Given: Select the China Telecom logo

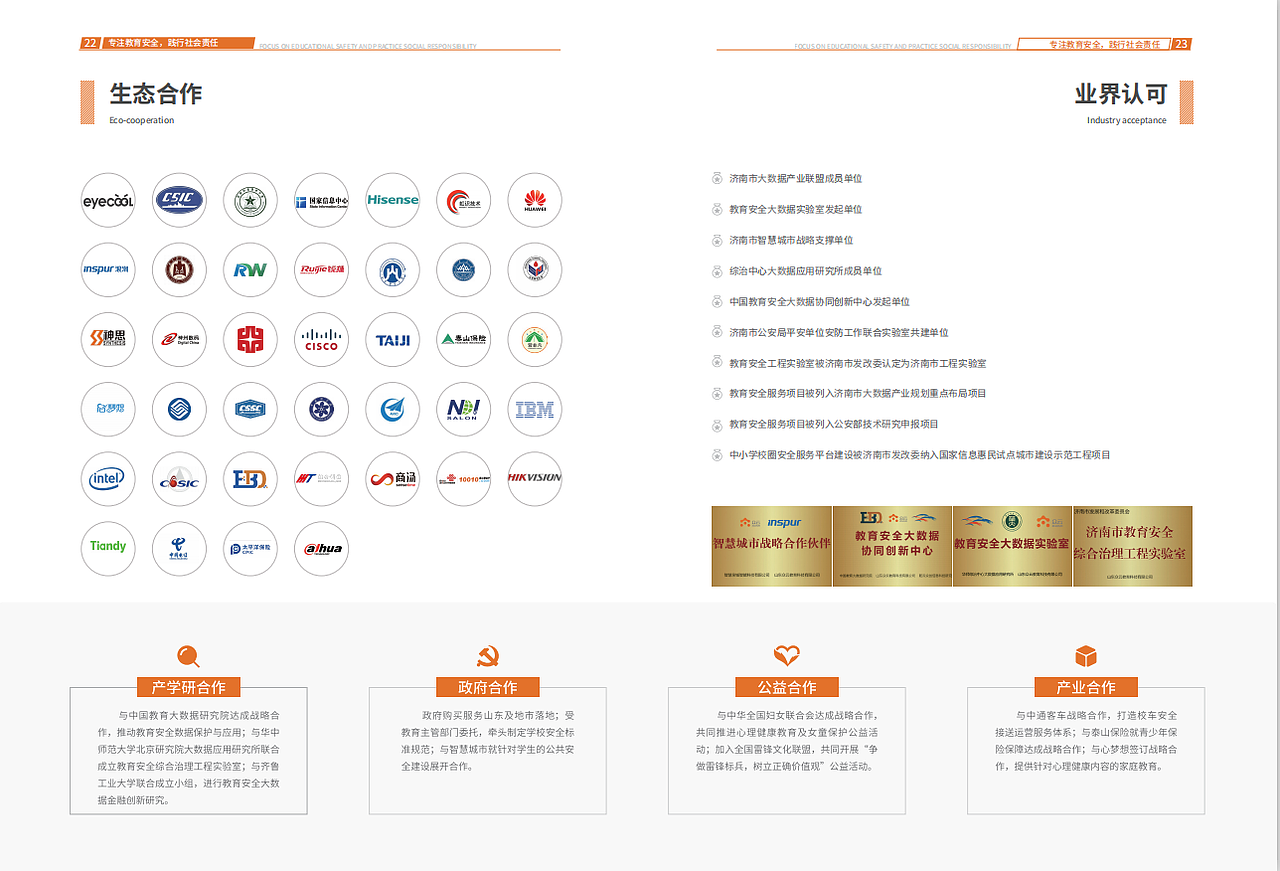Looking at the screenshot, I should pos(179,548).
